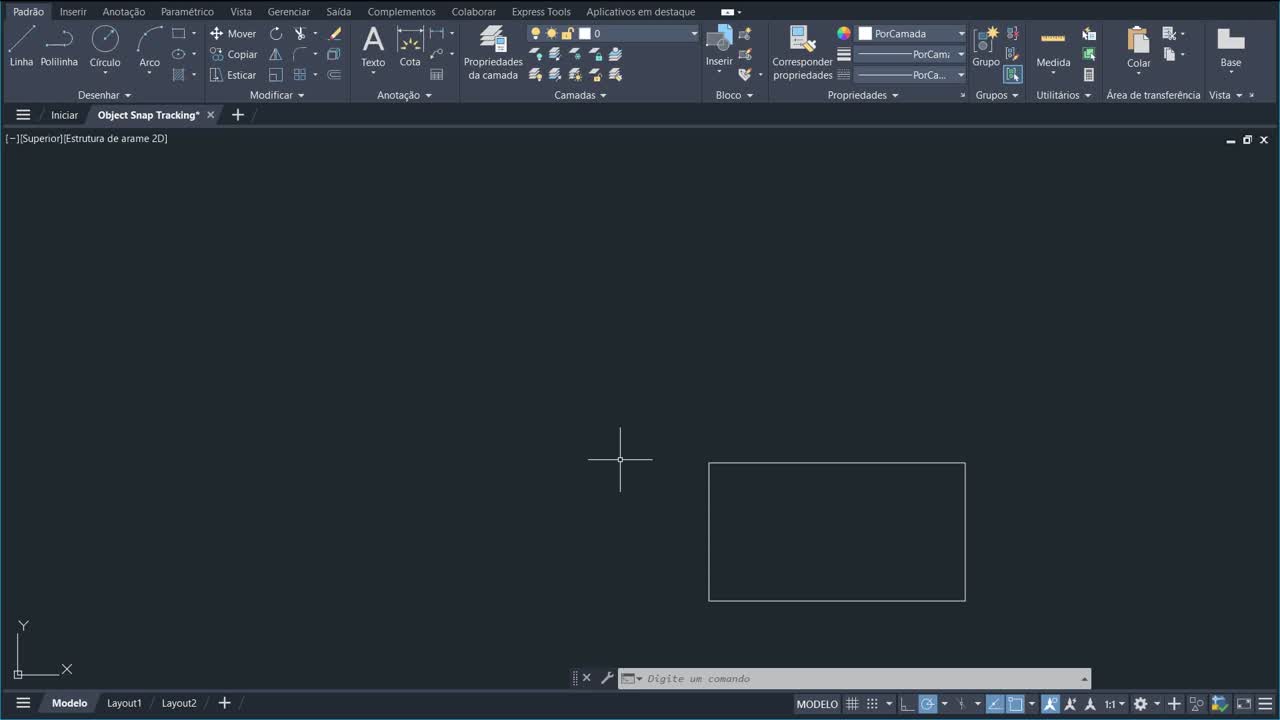Open the status bar customization menu
The height and width of the screenshot is (720, 1280).
[1266, 704]
